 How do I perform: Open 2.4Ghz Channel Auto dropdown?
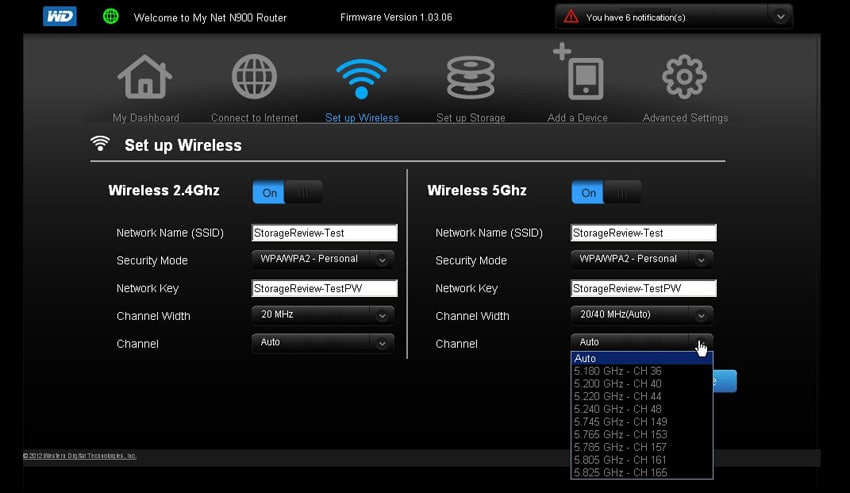click(x=323, y=343)
